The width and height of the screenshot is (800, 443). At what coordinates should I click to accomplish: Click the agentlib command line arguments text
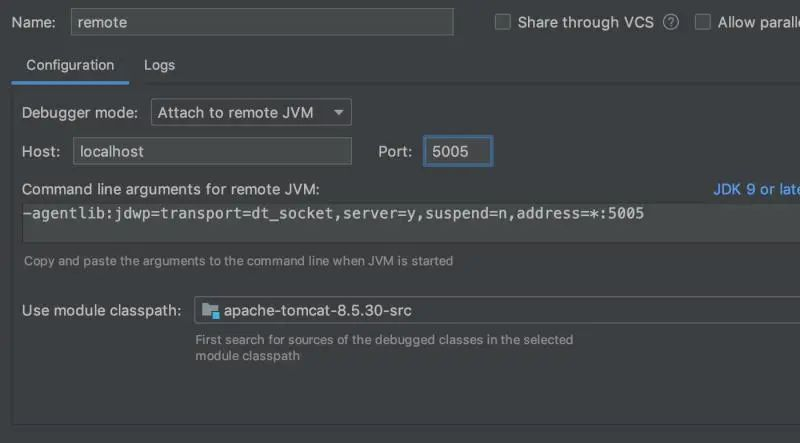(333, 213)
